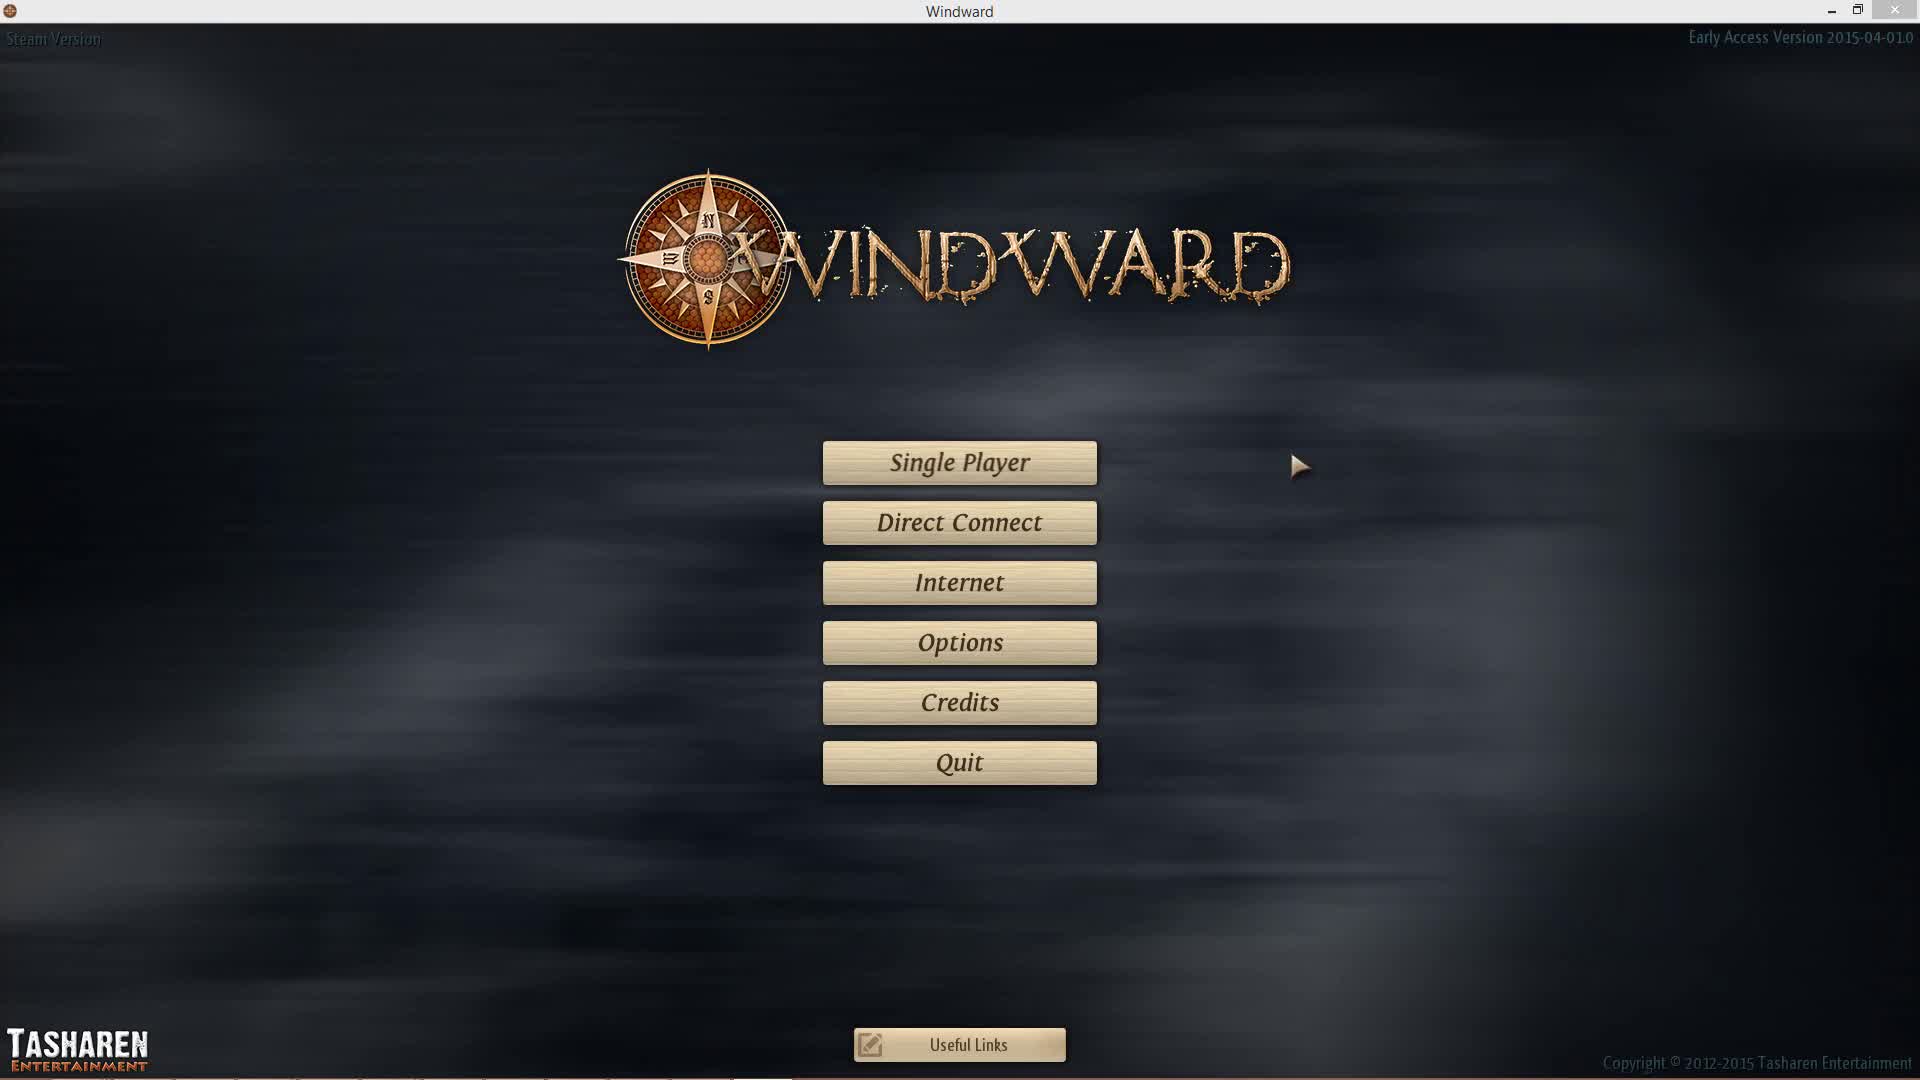Open the Options menu
The width and height of the screenshot is (1920, 1080).
pyautogui.click(x=959, y=643)
